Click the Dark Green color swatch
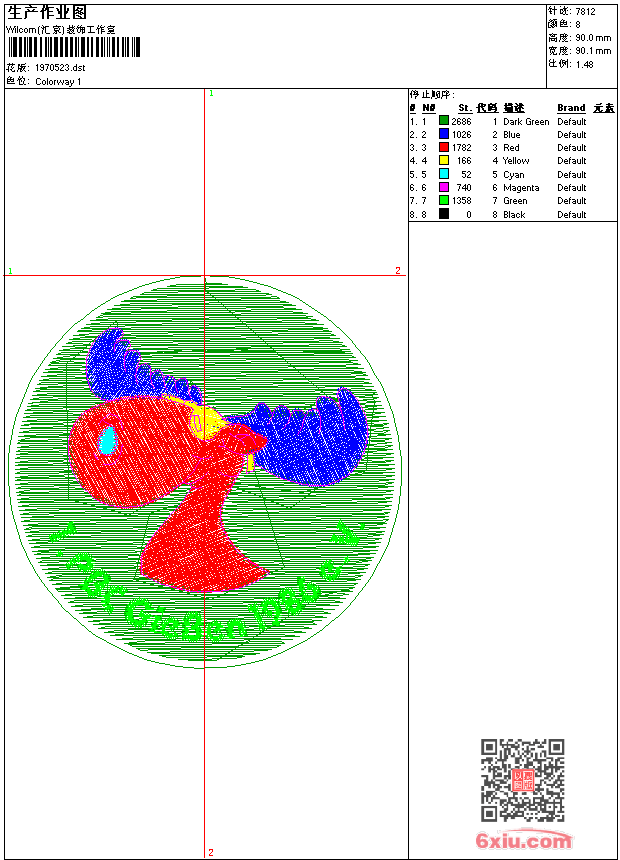The image size is (620, 860). point(444,121)
